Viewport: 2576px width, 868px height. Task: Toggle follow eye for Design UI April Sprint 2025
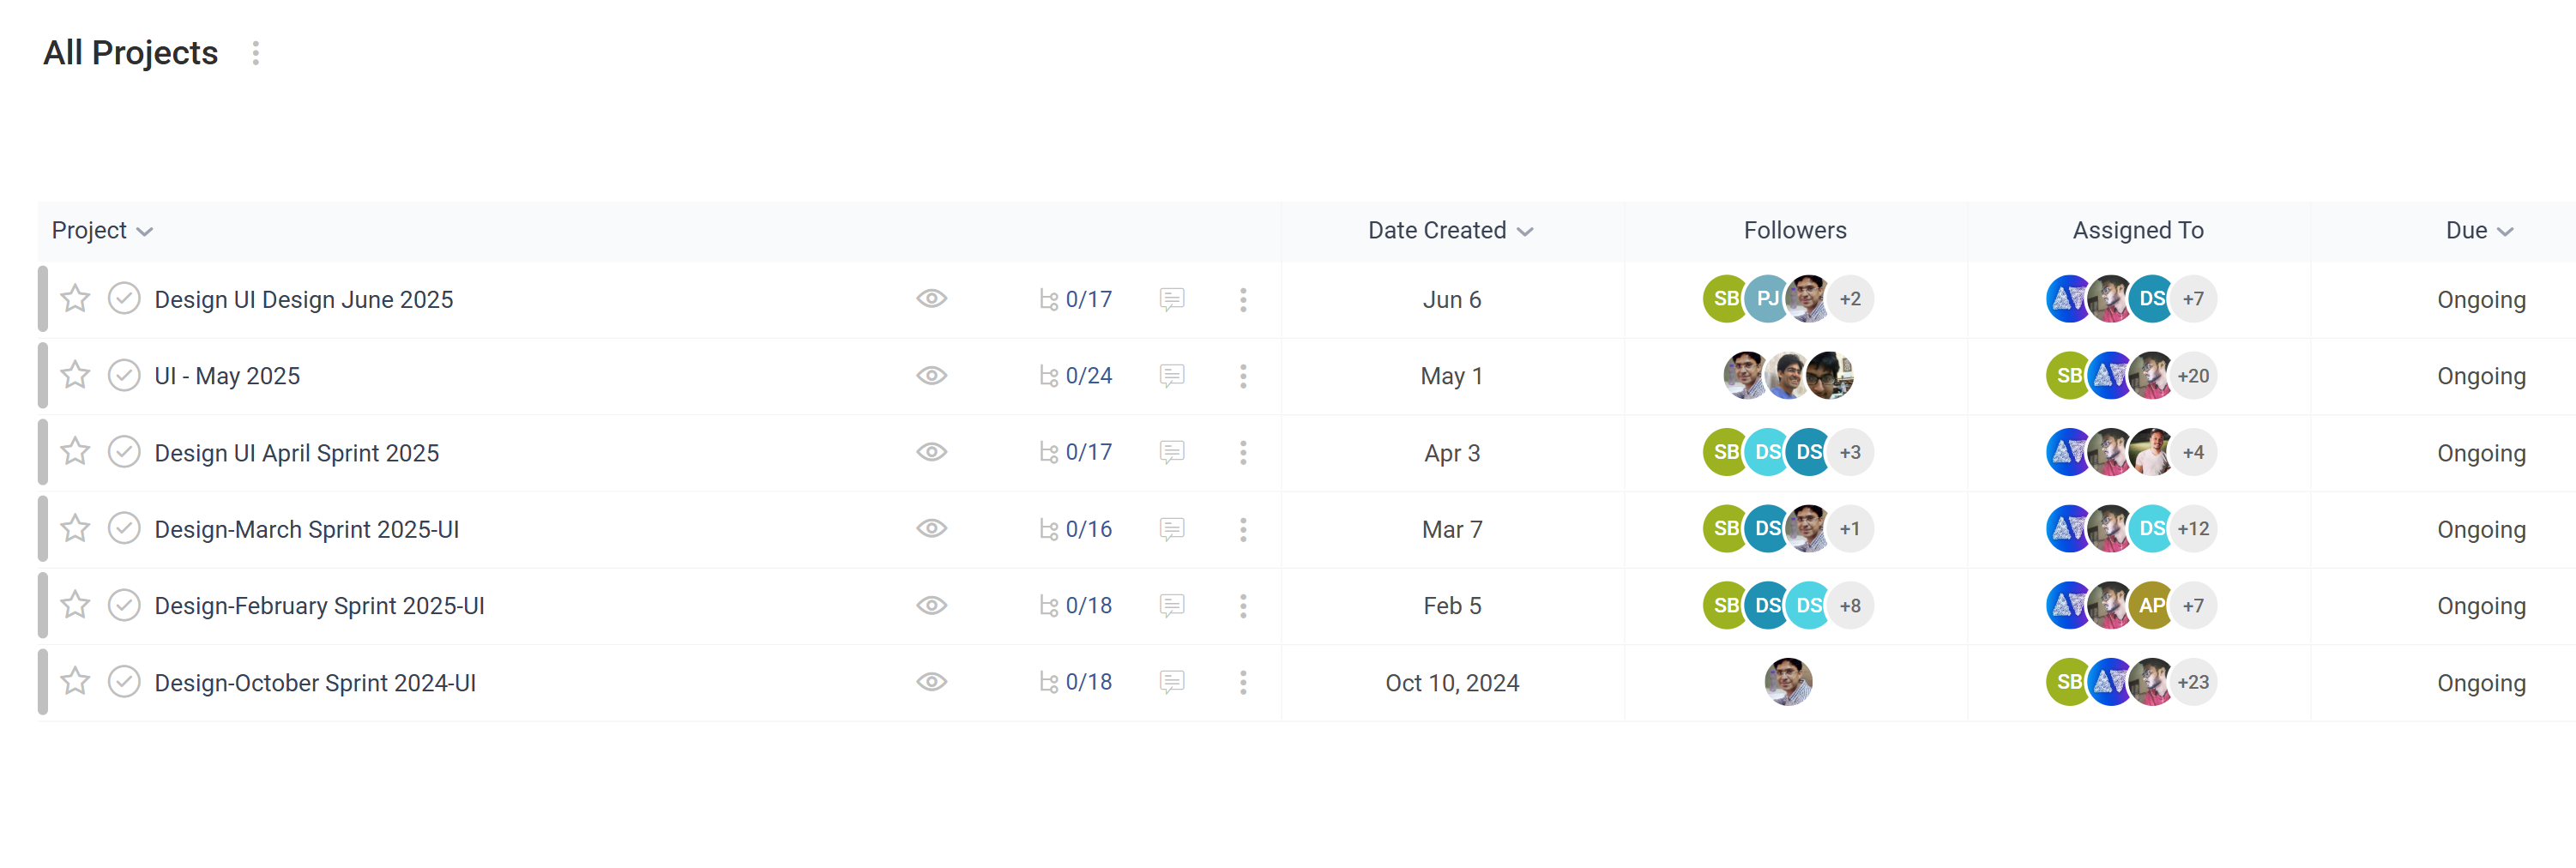tap(932, 452)
